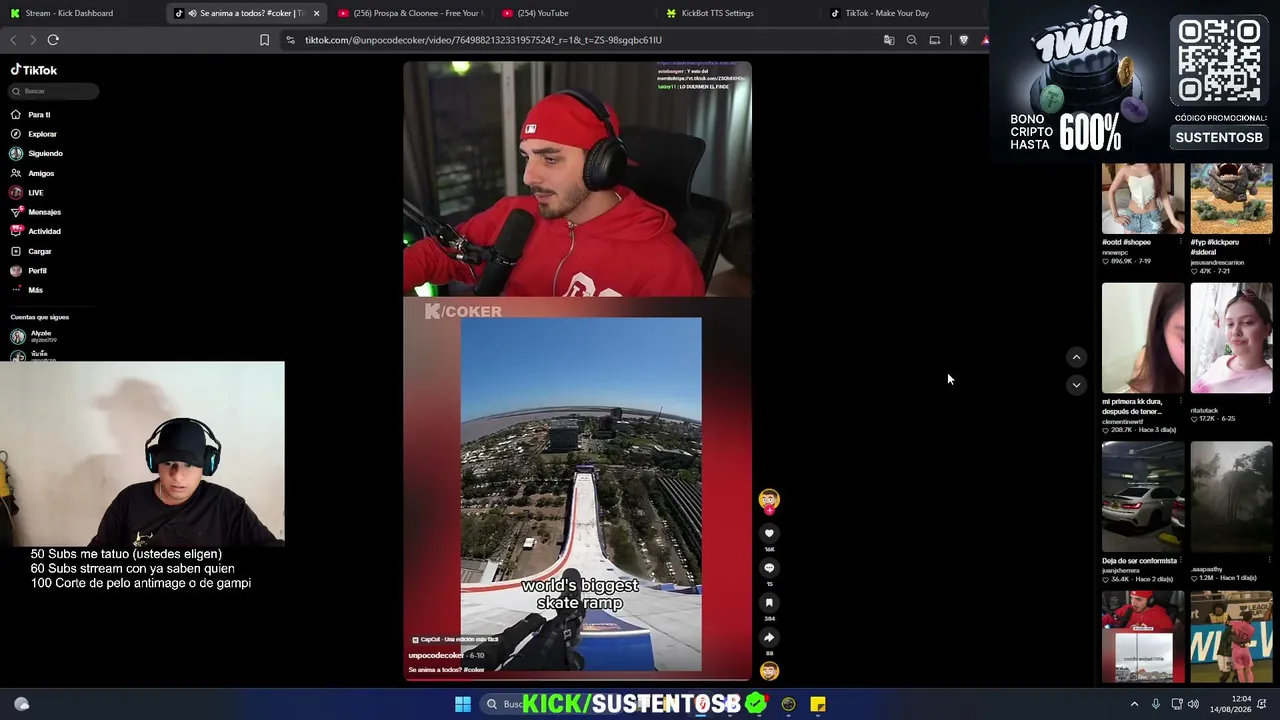Open the Brave shields icon

tap(963, 40)
